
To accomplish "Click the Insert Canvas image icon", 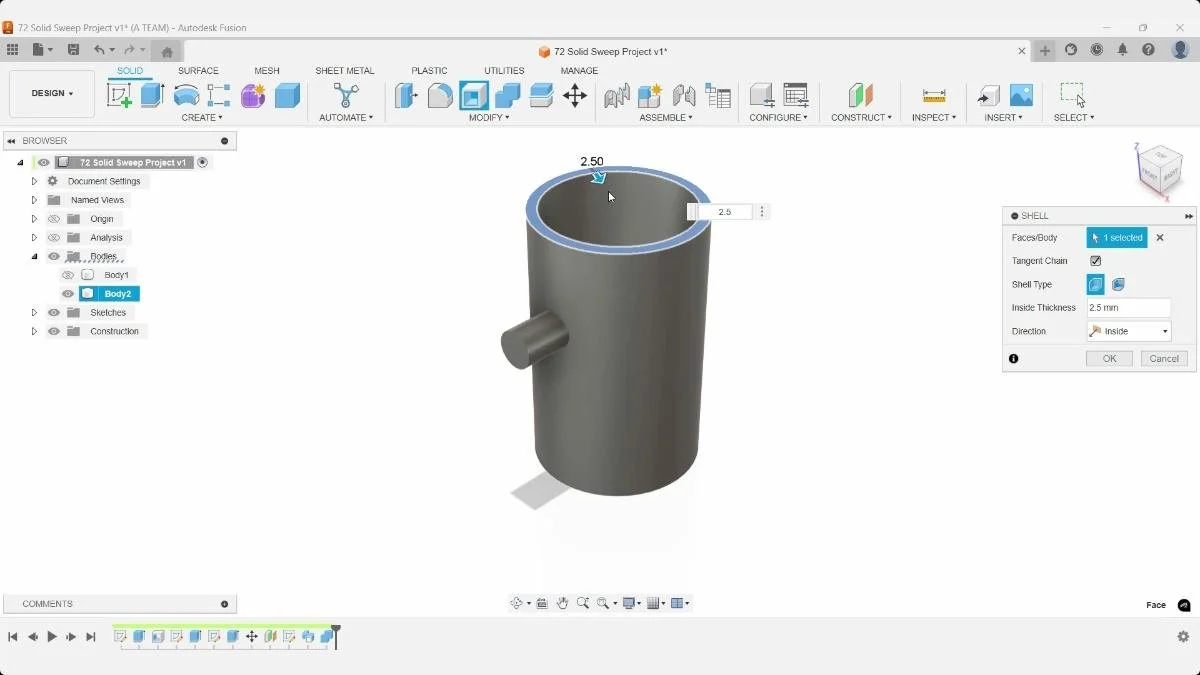I will point(1021,95).
